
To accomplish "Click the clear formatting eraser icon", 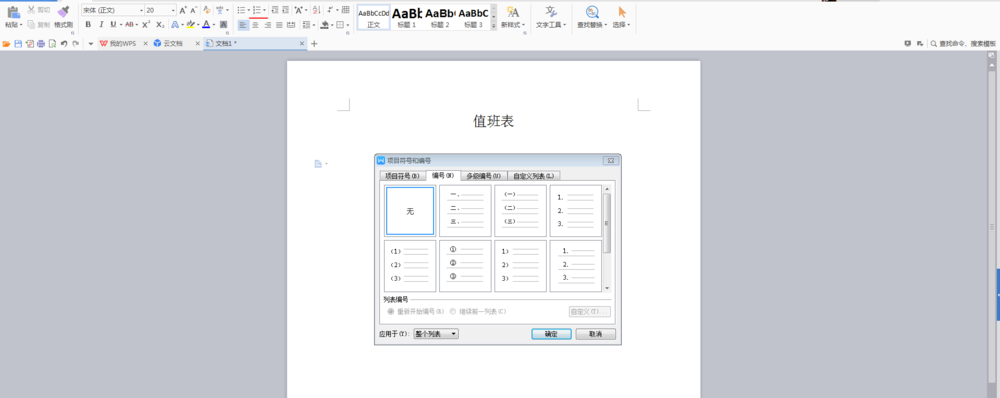I will 207,10.
